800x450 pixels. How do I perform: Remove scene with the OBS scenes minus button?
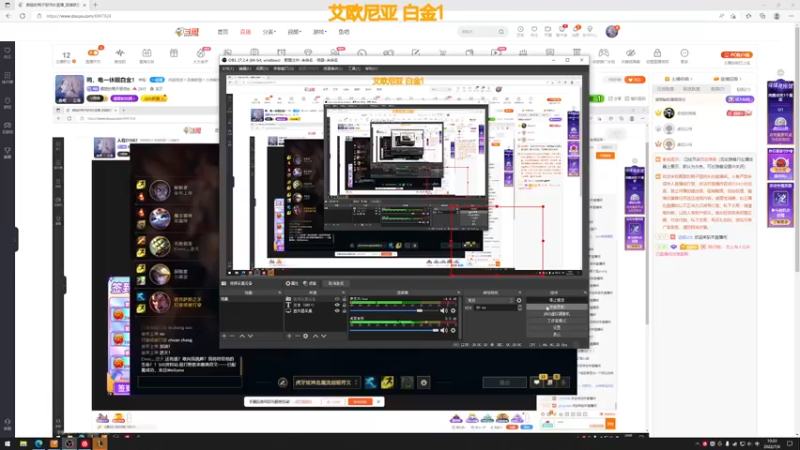pos(232,336)
